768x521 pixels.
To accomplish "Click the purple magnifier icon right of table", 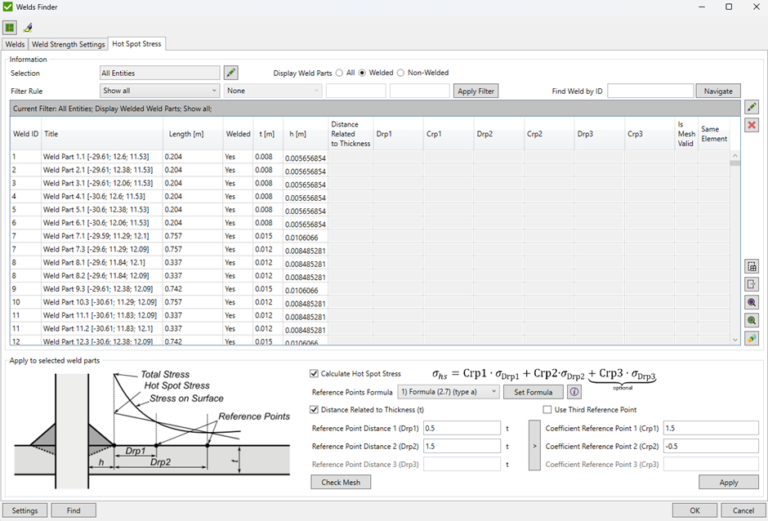I will (751, 302).
